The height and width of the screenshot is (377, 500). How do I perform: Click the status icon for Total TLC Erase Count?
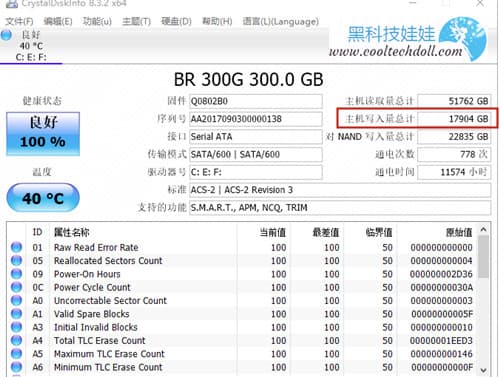(16, 340)
